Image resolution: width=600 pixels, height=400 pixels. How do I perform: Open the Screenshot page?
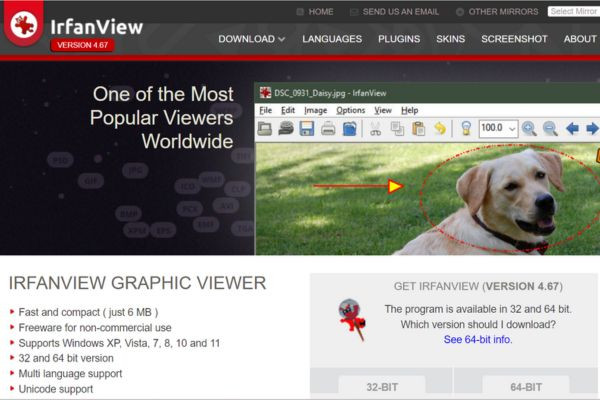point(514,39)
